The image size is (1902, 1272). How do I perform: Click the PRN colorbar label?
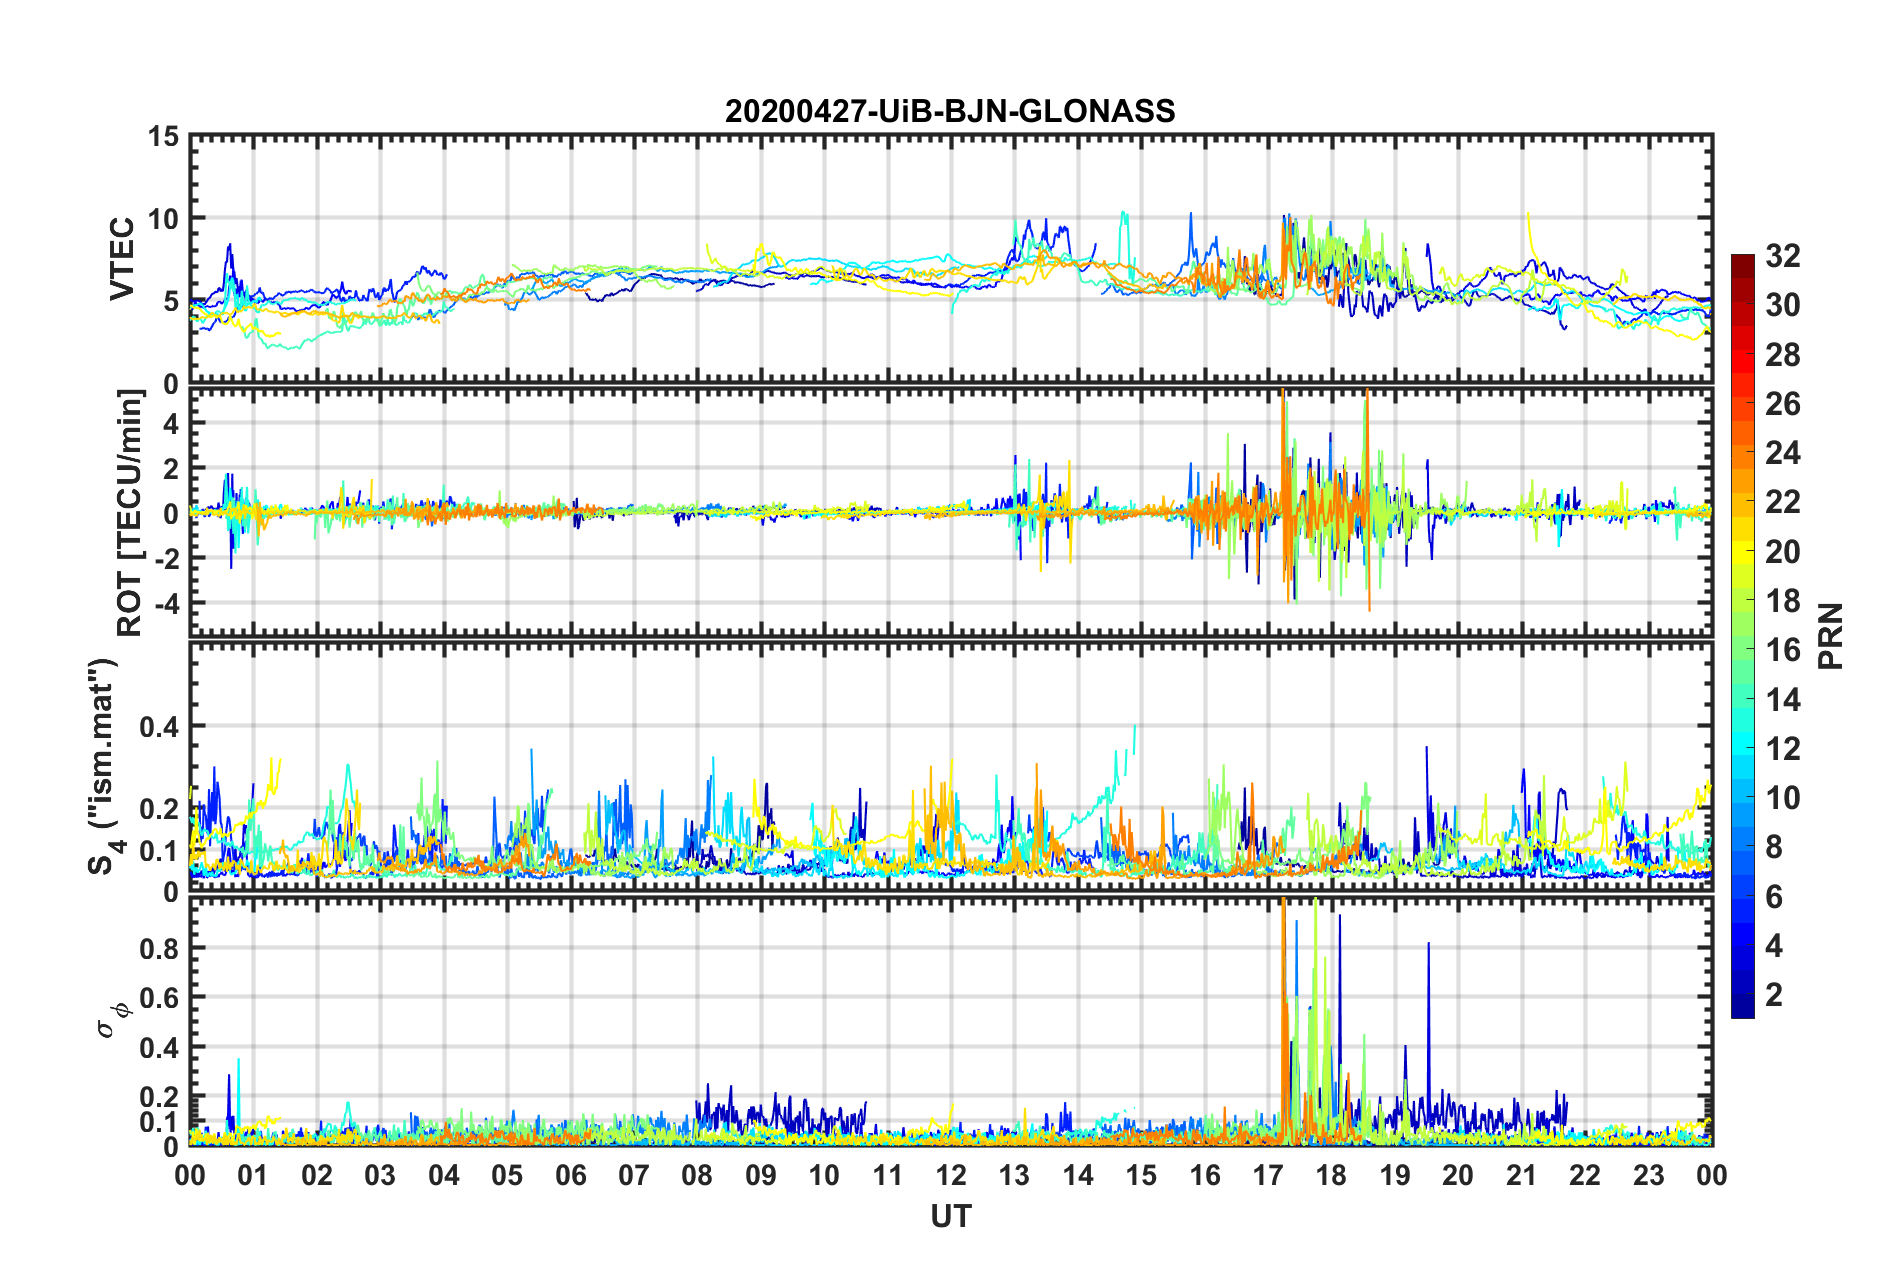pyautogui.click(x=1831, y=636)
